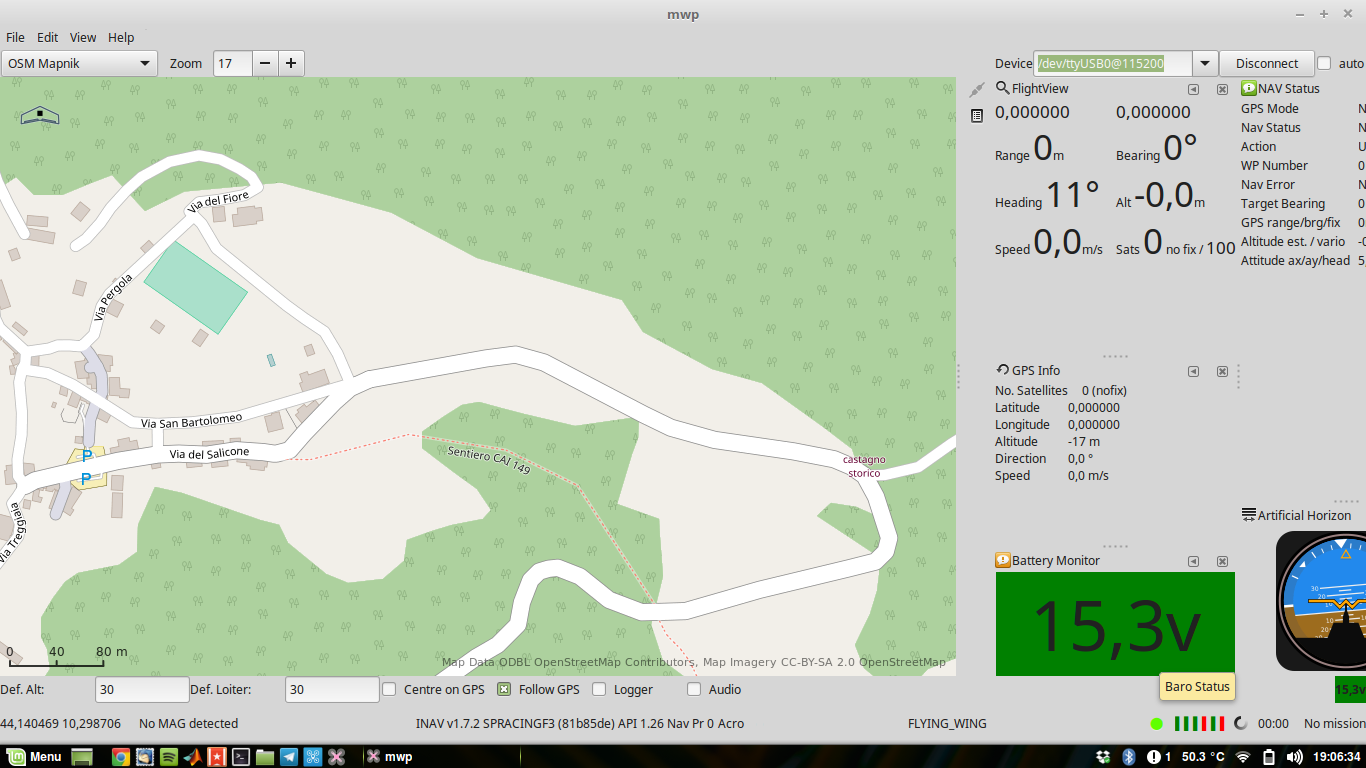Open the volume tray icon

click(1294, 757)
